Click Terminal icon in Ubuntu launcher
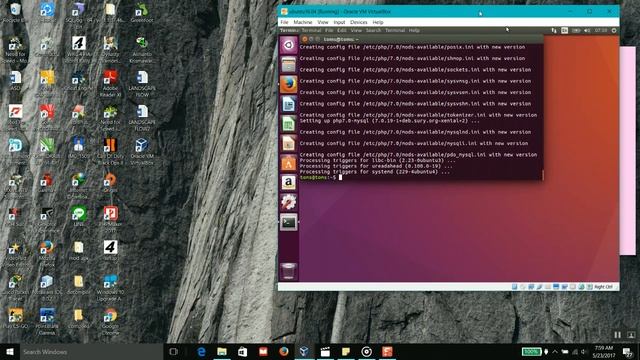Viewport: 640px width, 360px height. [289, 222]
